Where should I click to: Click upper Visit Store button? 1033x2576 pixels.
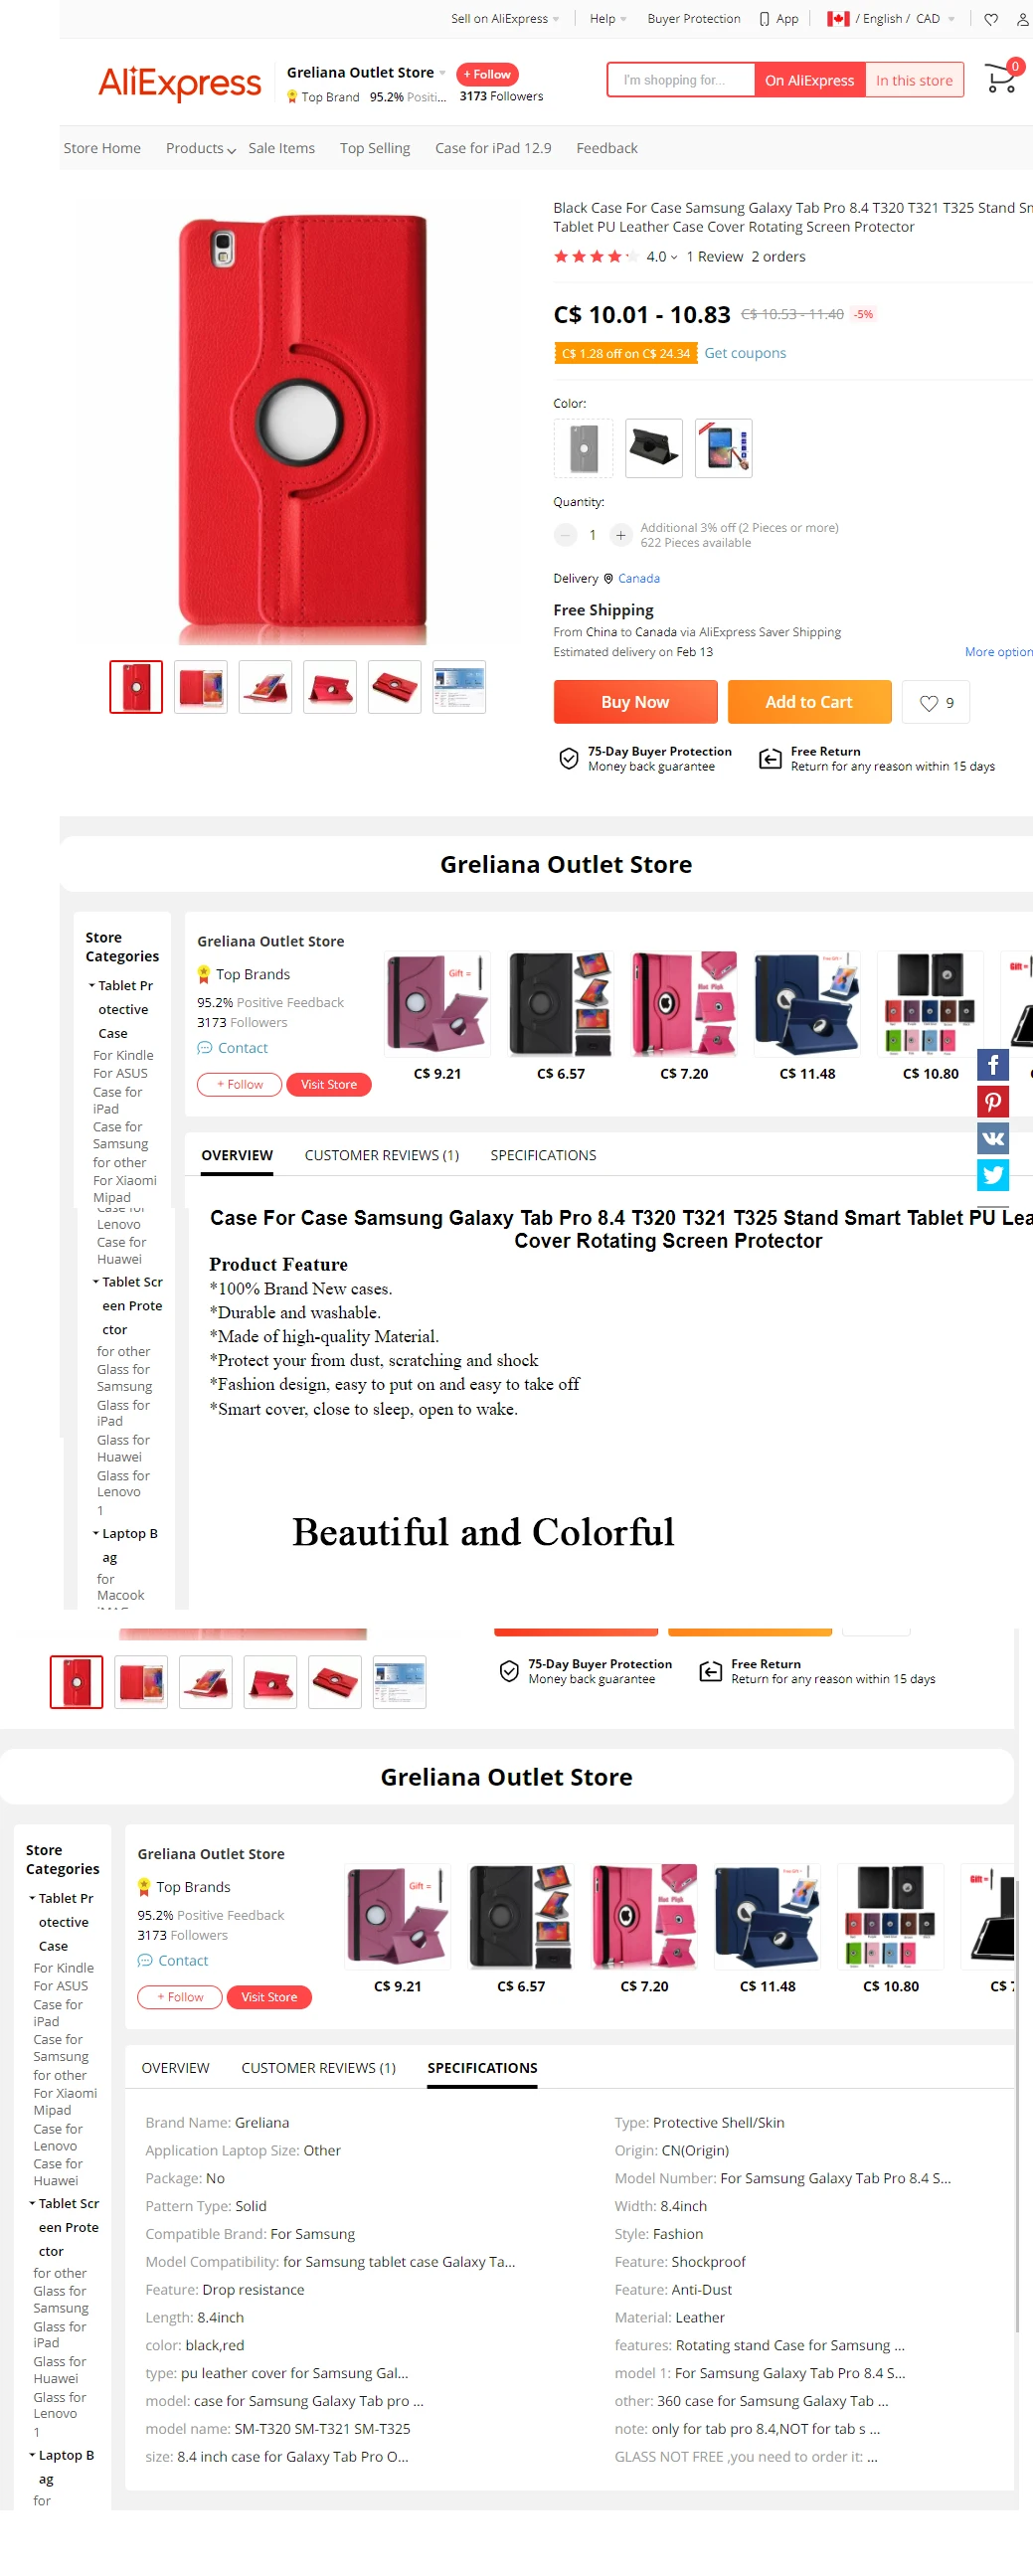tap(329, 1084)
